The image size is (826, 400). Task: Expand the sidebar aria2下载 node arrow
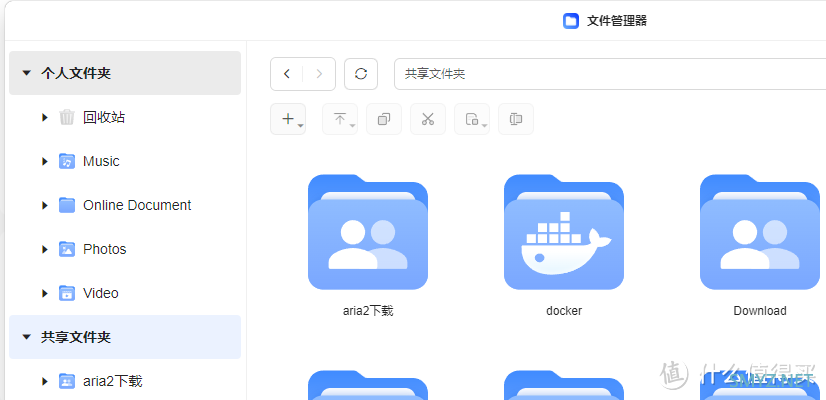(x=45, y=381)
